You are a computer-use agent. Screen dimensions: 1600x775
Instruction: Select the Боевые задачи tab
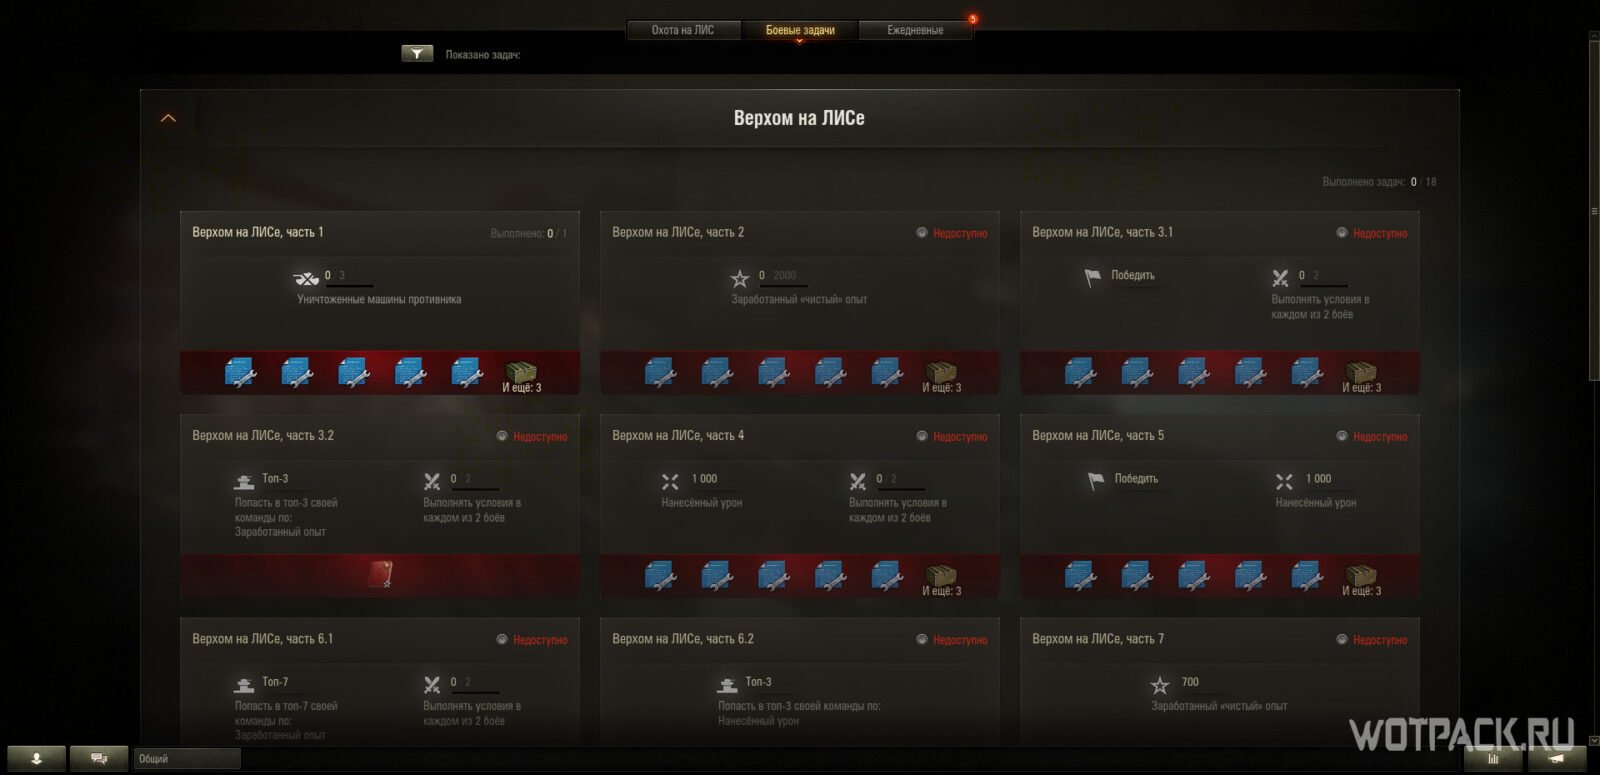pyautogui.click(x=800, y=30)
